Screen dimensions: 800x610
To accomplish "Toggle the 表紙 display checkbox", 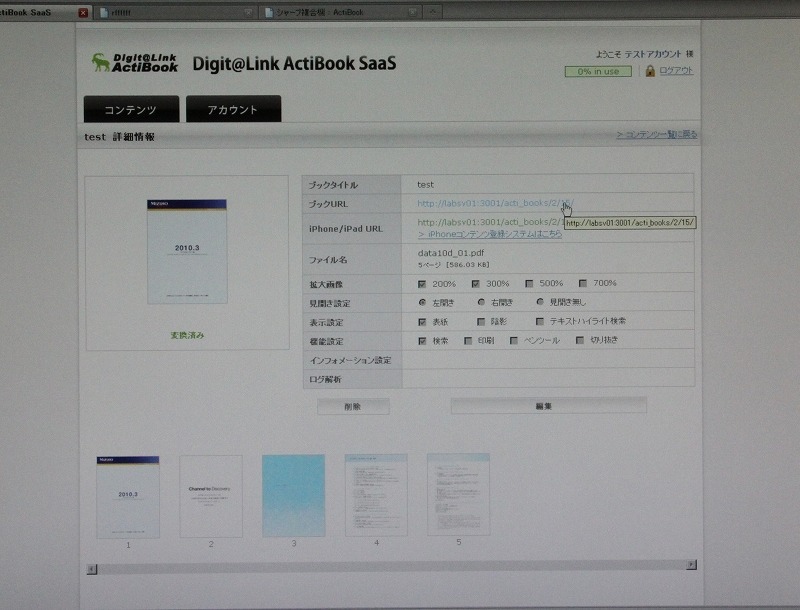I will tap(422, 322).
